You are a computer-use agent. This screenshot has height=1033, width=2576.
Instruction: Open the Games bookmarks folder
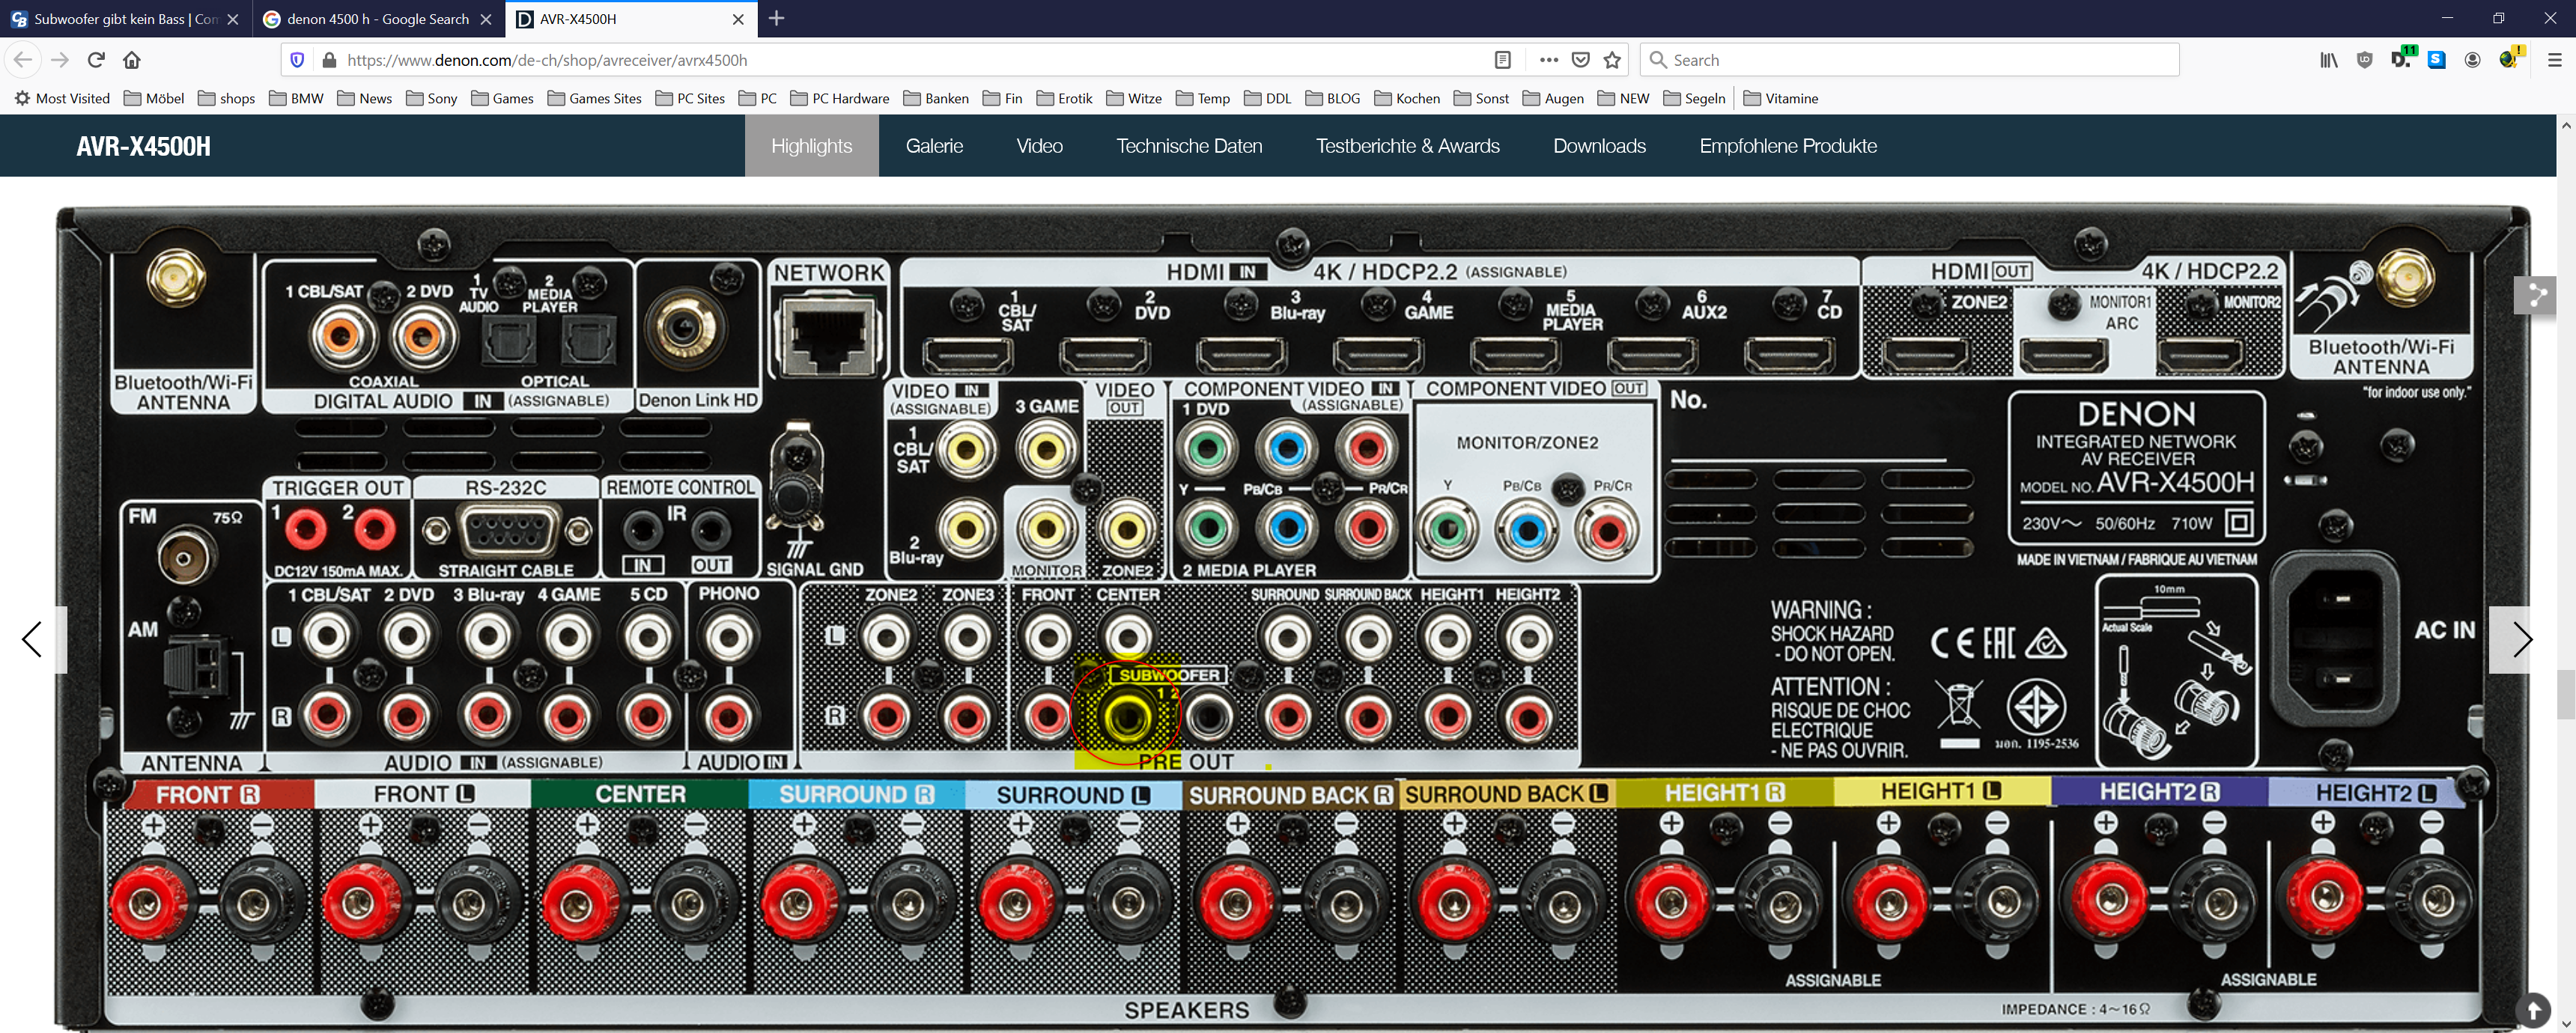point(502,98)
